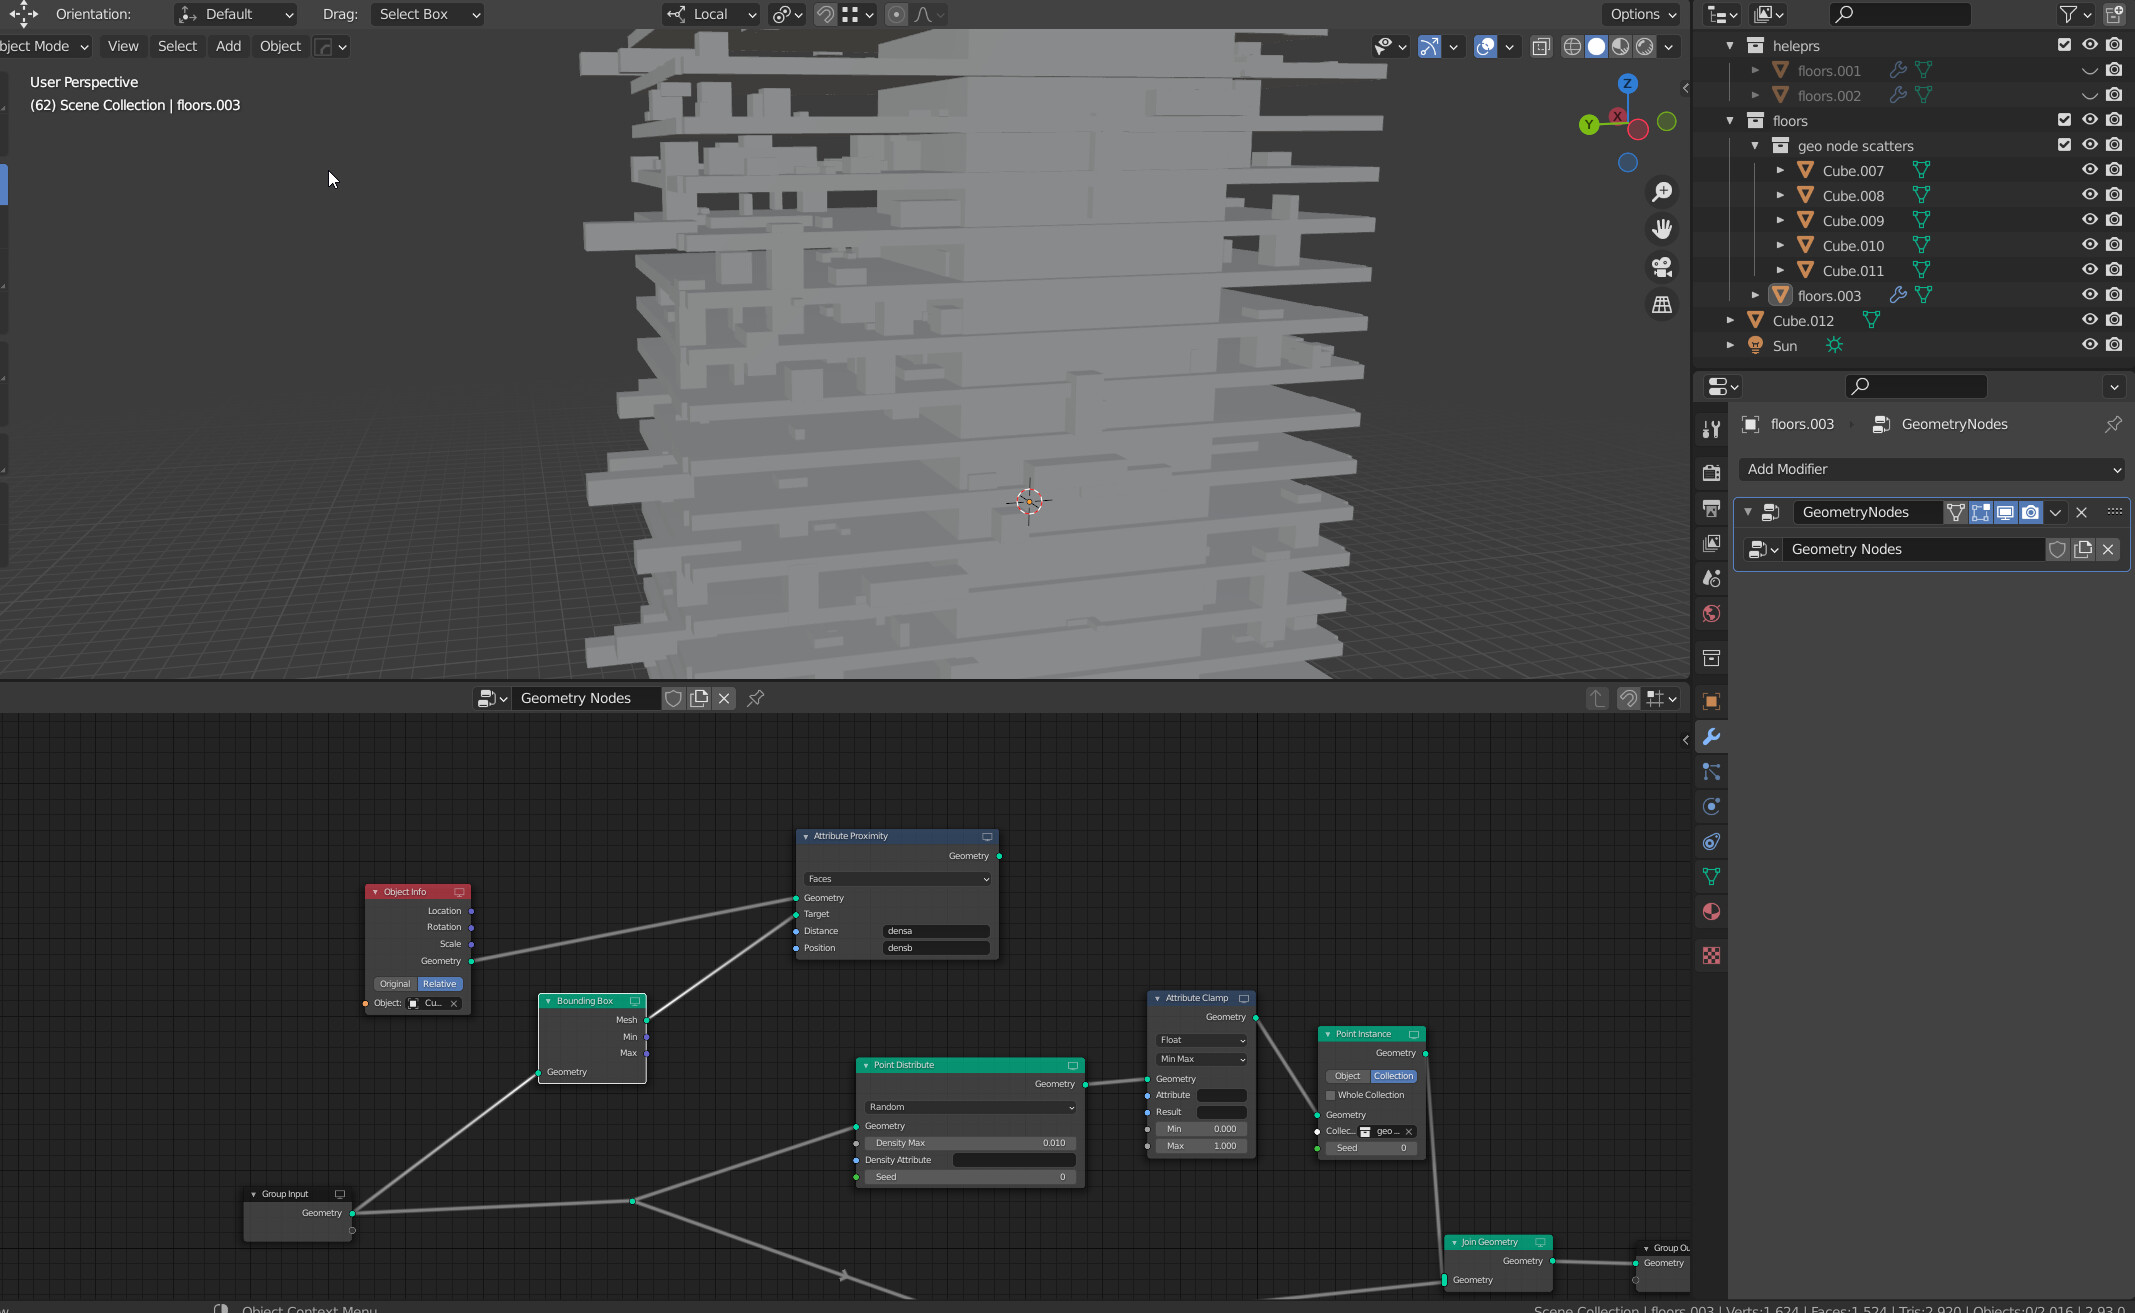Duplicate node group in node editor header
2135x1313 pixels.
coord(699,698)
